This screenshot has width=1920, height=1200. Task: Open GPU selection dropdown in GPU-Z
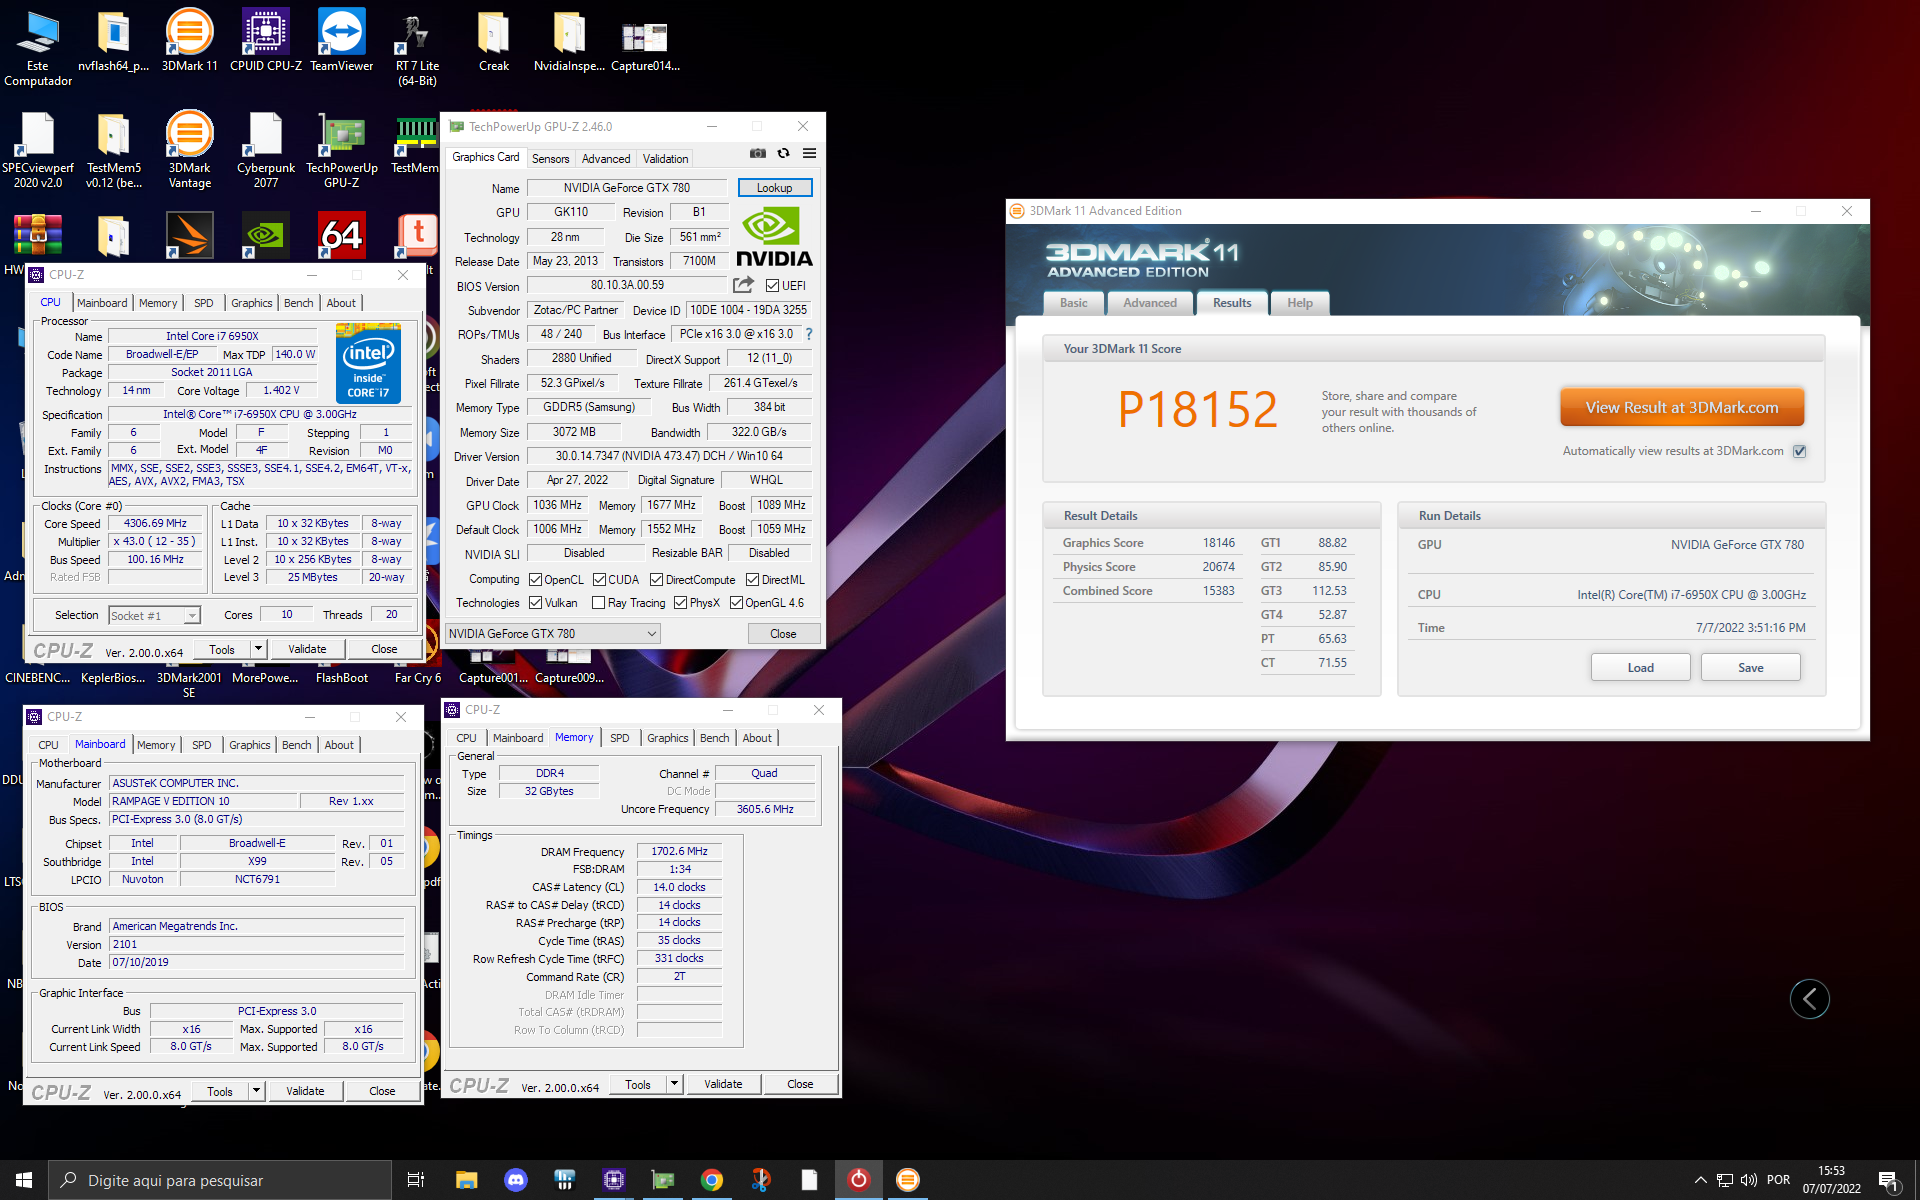click(553, 634)
